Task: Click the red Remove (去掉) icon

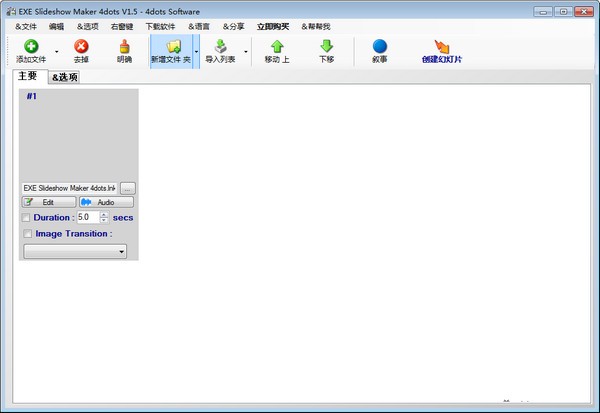Action: tap(81, 46)
